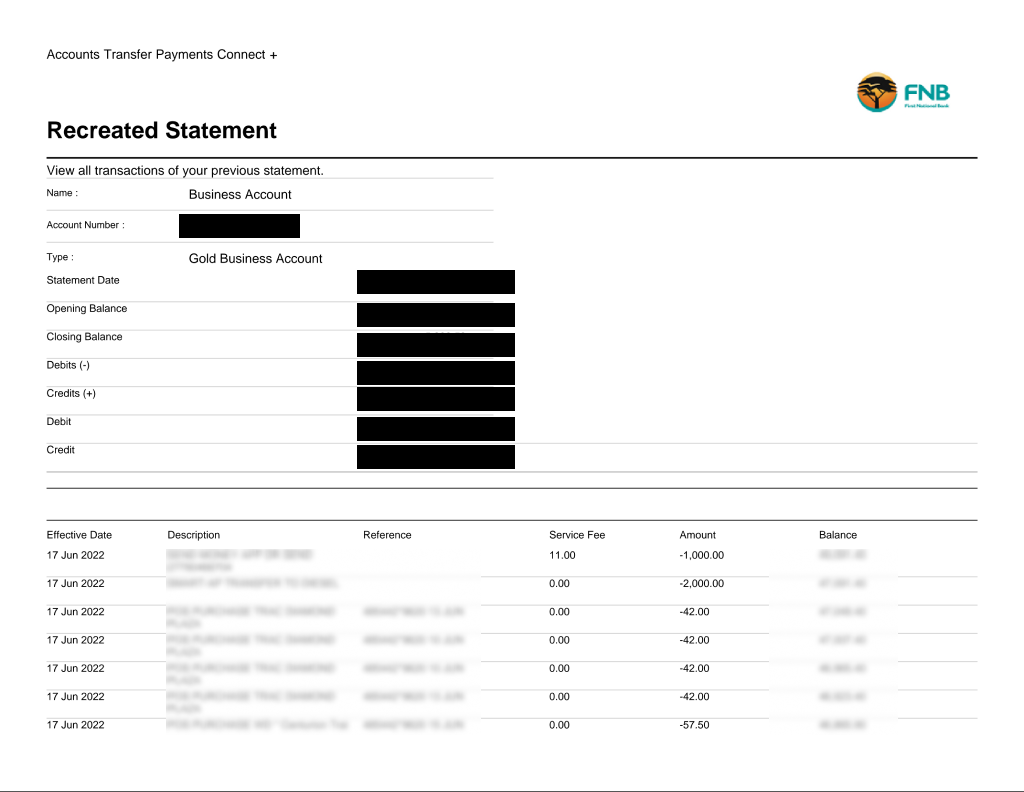Select the Gold Business Account type text
Screen dimensions: 1024x792
coord(255,259)
